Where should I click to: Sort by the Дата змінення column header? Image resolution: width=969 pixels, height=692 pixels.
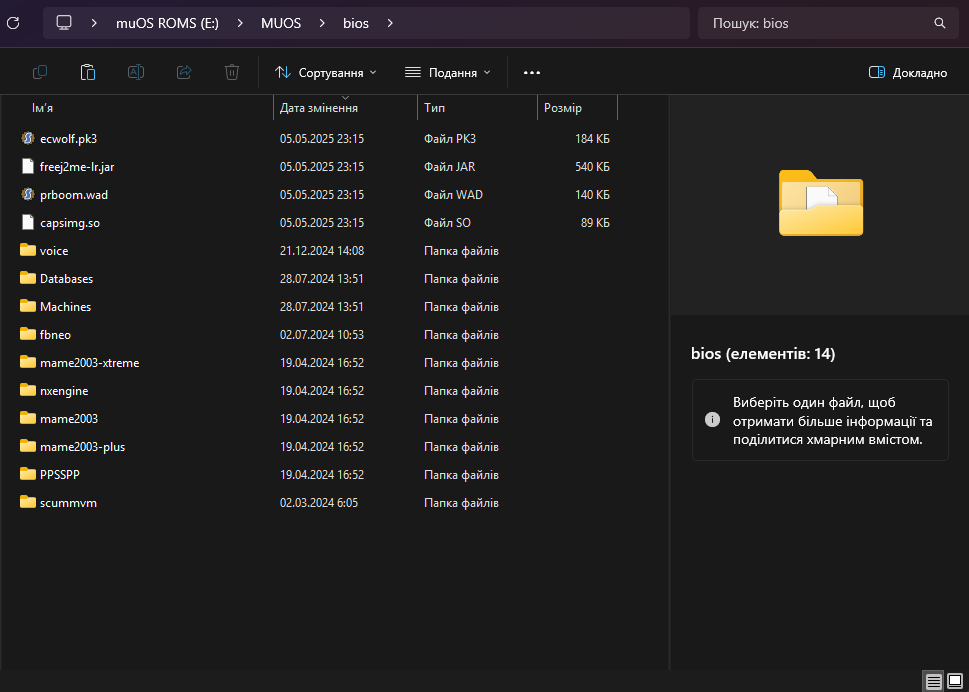coord(345,108)
